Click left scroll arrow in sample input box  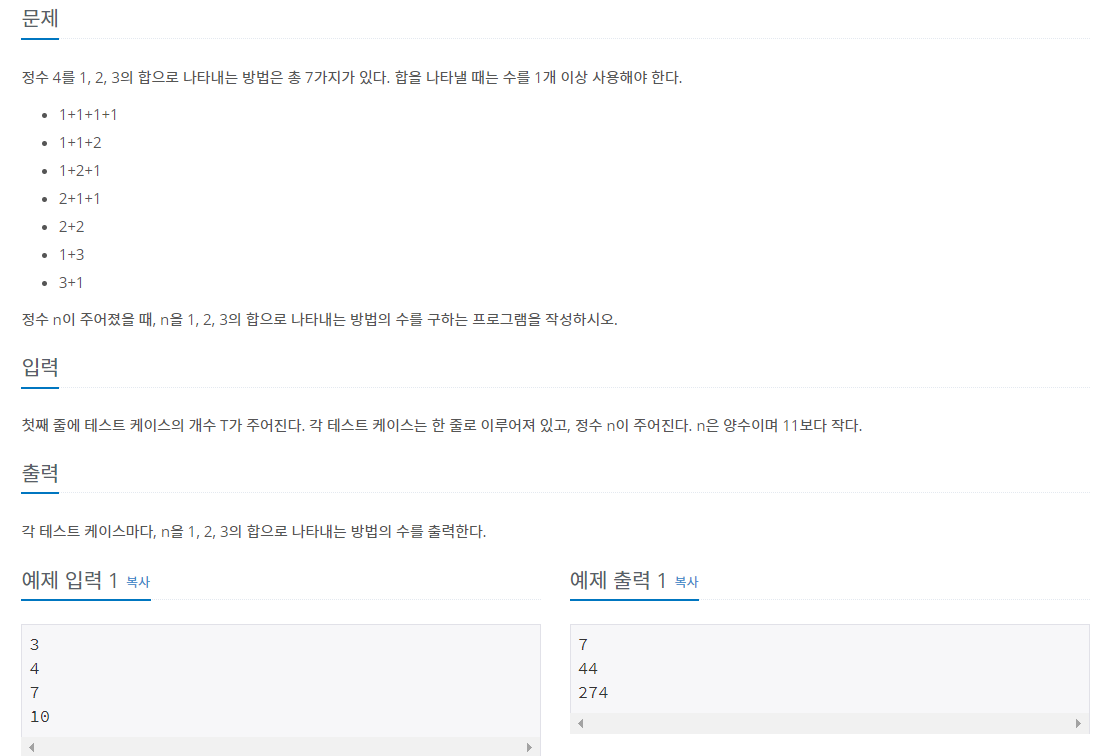[x=31, y=747]
